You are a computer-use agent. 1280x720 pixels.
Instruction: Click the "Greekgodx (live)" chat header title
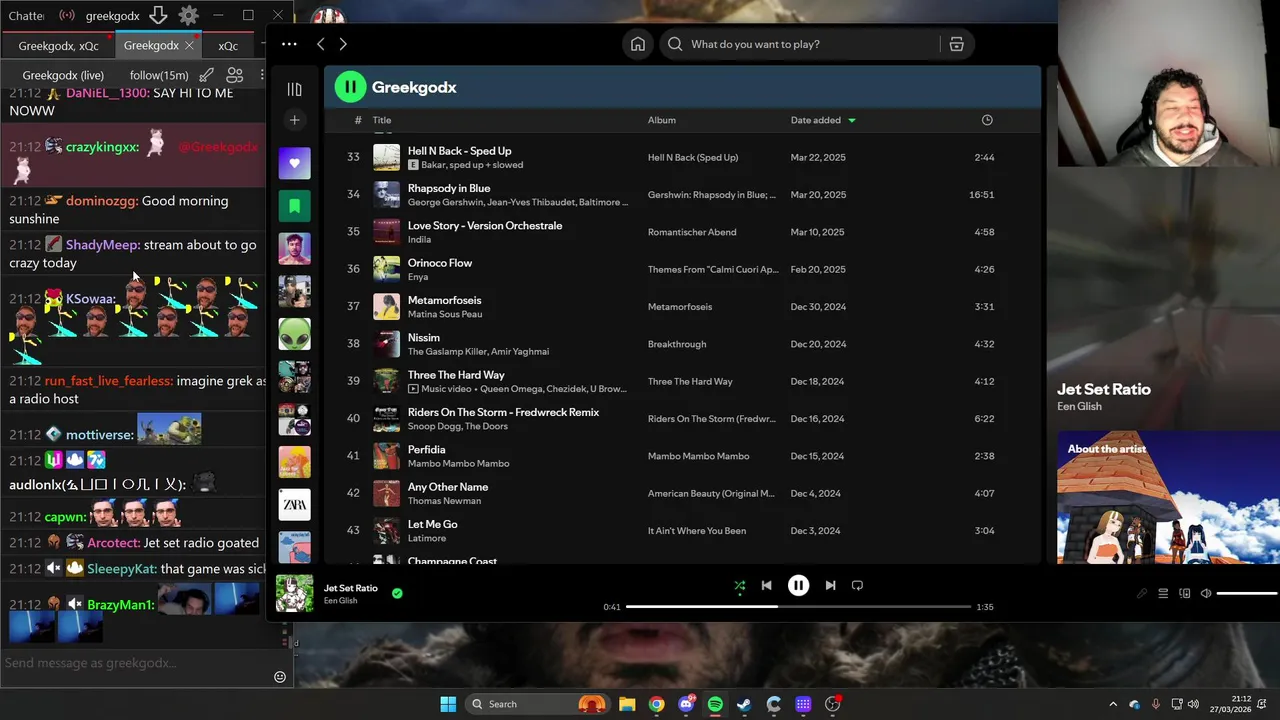pyautogui.click(x=63, y=75)
